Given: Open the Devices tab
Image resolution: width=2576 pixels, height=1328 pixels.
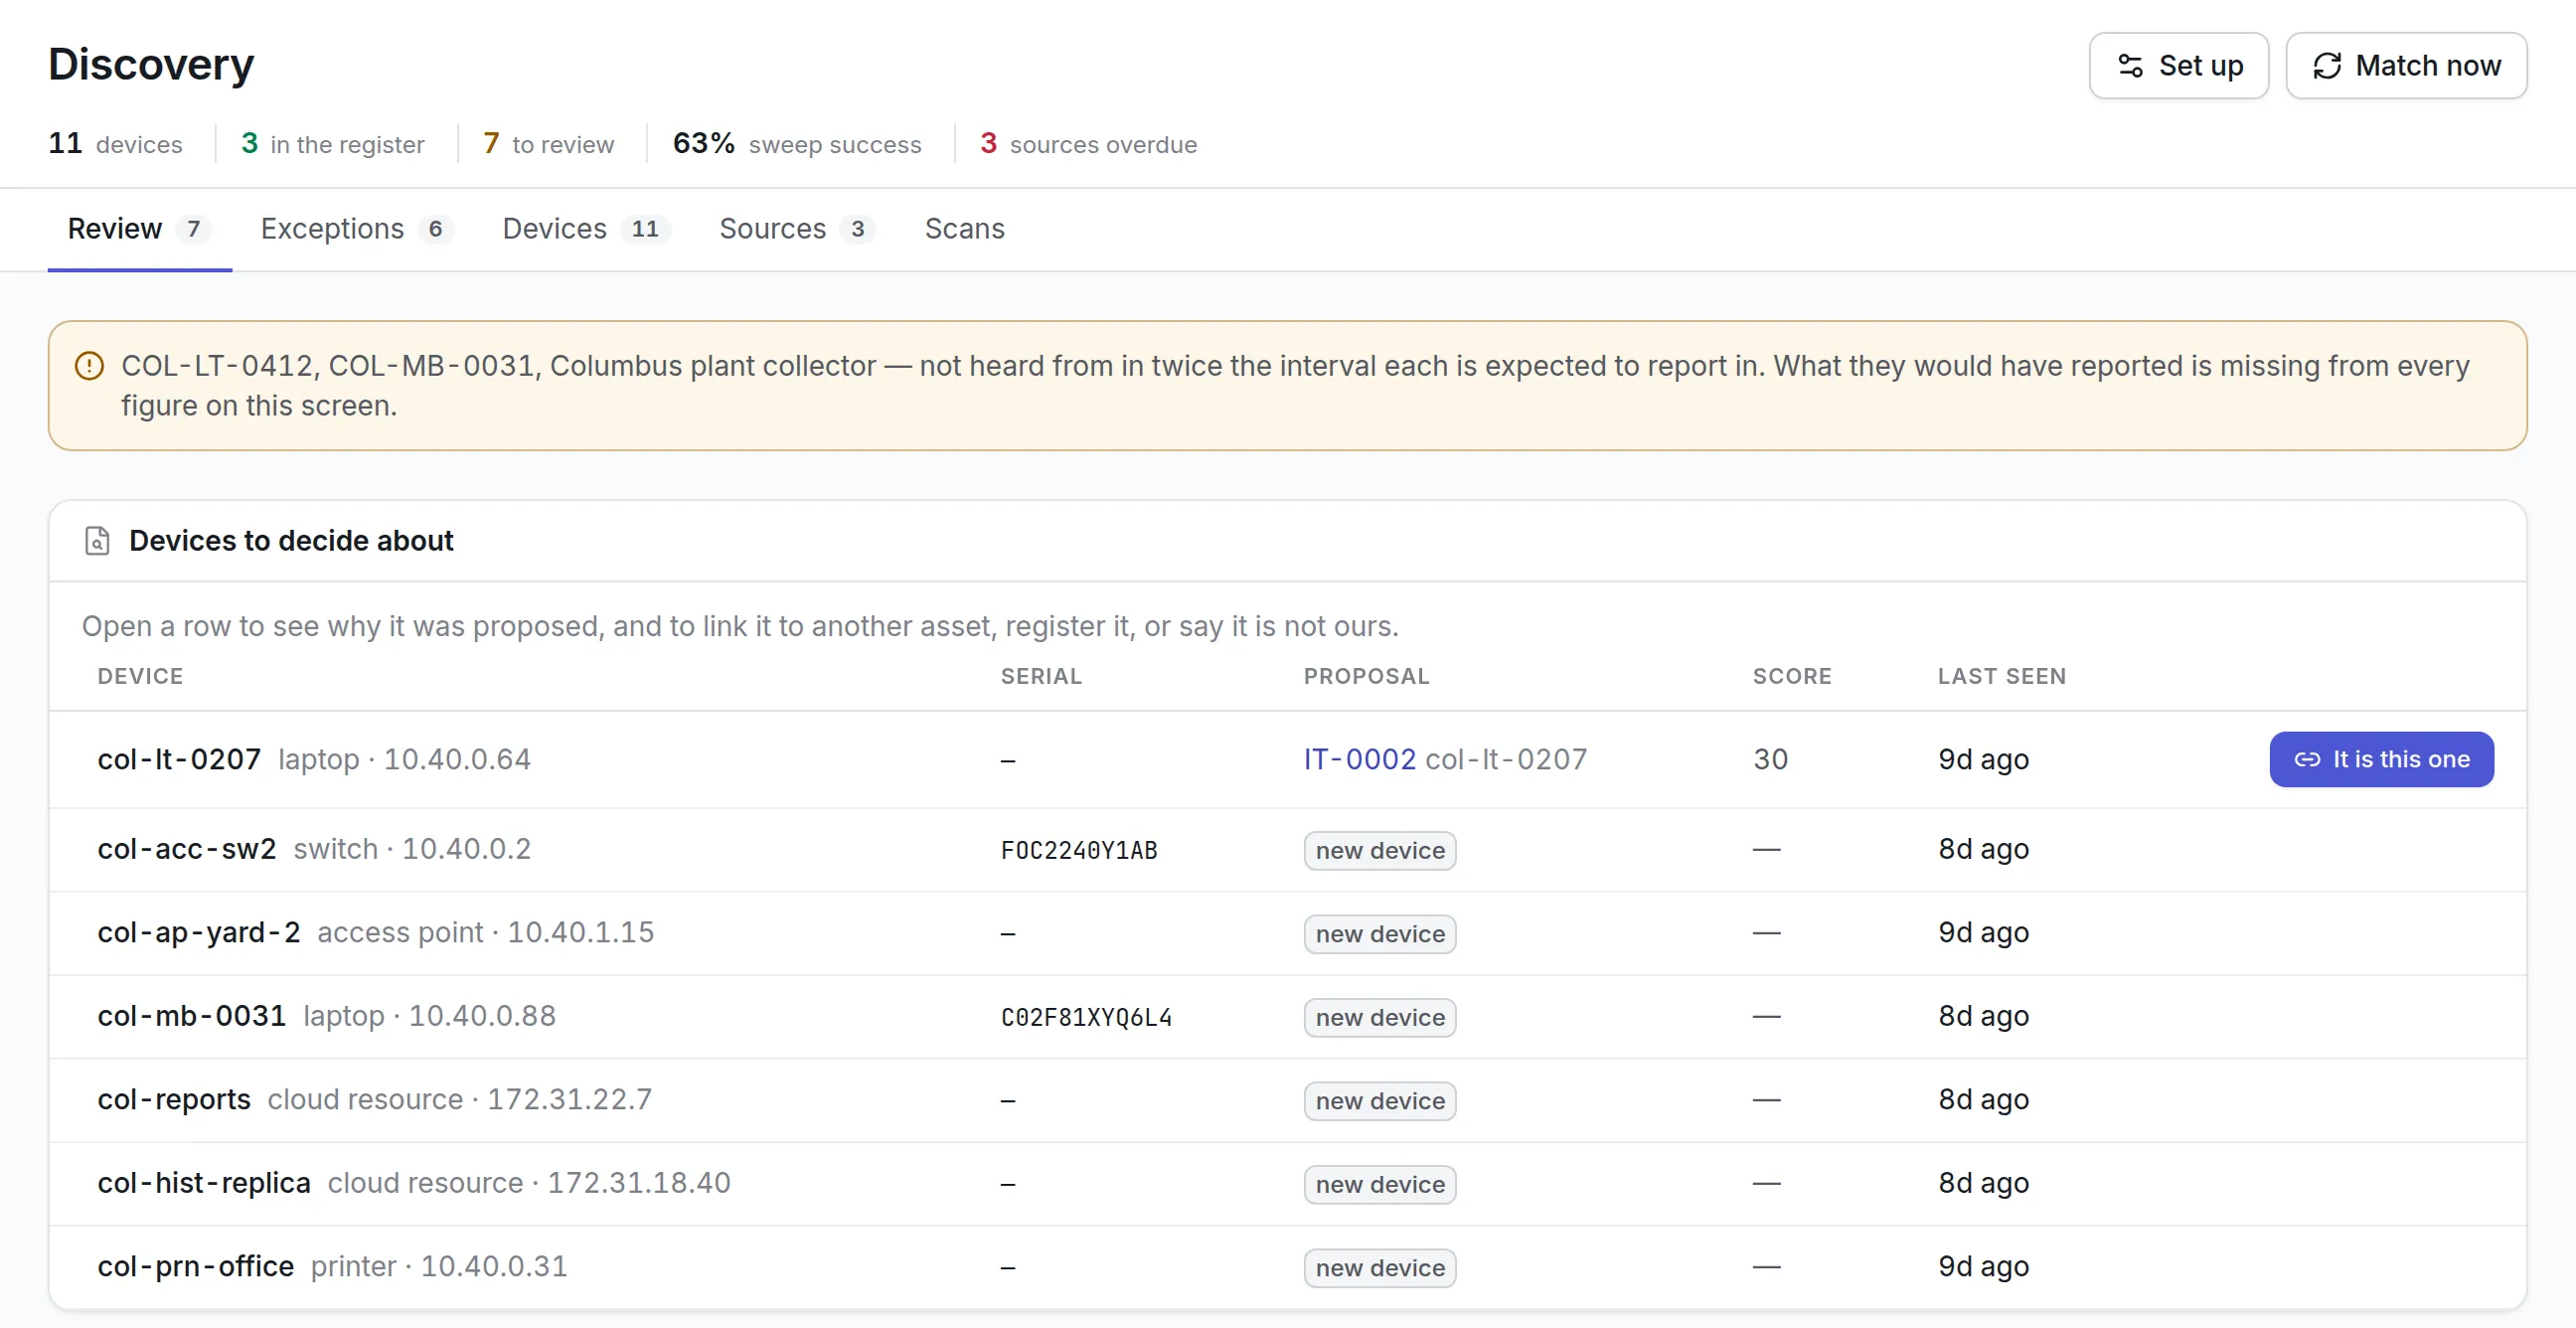Looking at the screenshot, I should tap(586, 229).
